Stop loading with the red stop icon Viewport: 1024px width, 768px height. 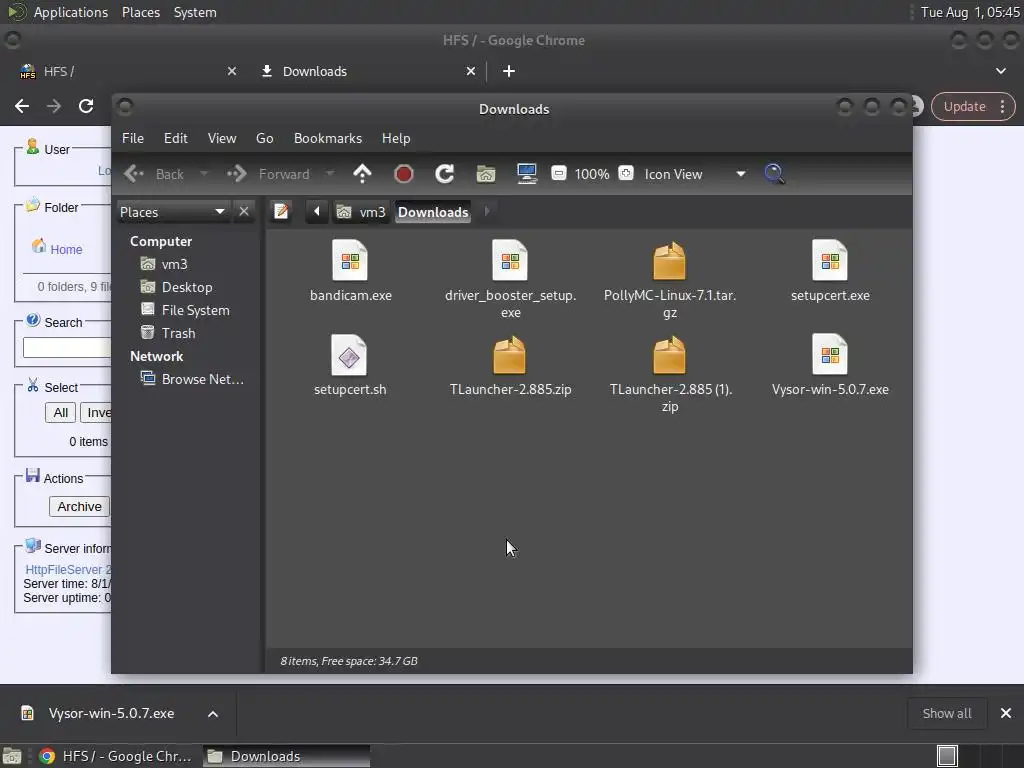pyautogui.click(x=404, y=174)
